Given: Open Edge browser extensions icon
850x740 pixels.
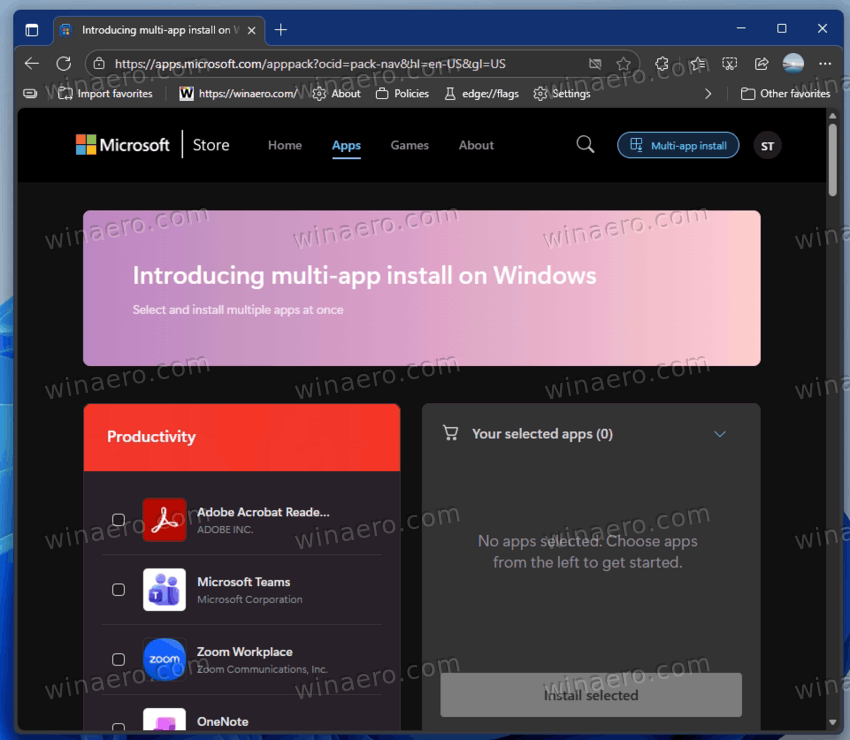Looking at the screenshot, I should pyautogui.click(x=661, y=62).
